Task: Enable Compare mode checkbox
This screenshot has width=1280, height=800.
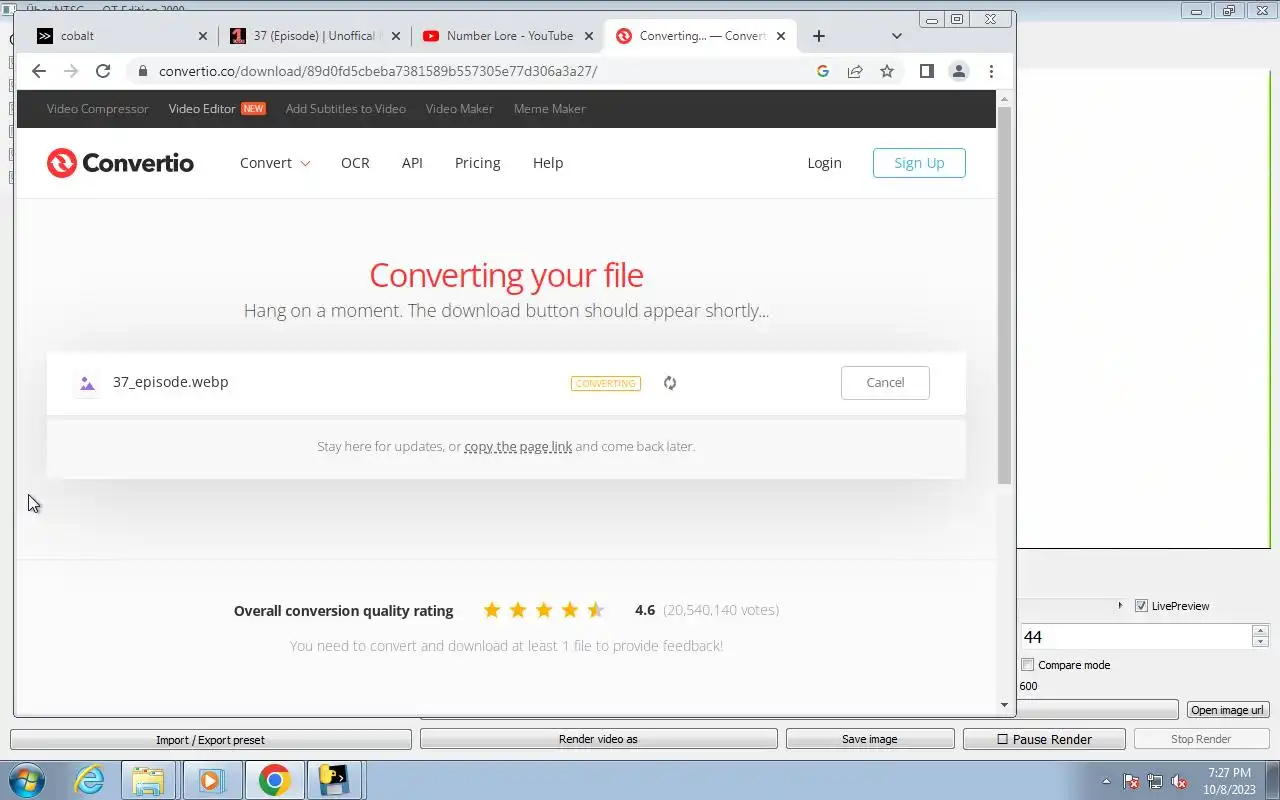Action: point(1027,665)
